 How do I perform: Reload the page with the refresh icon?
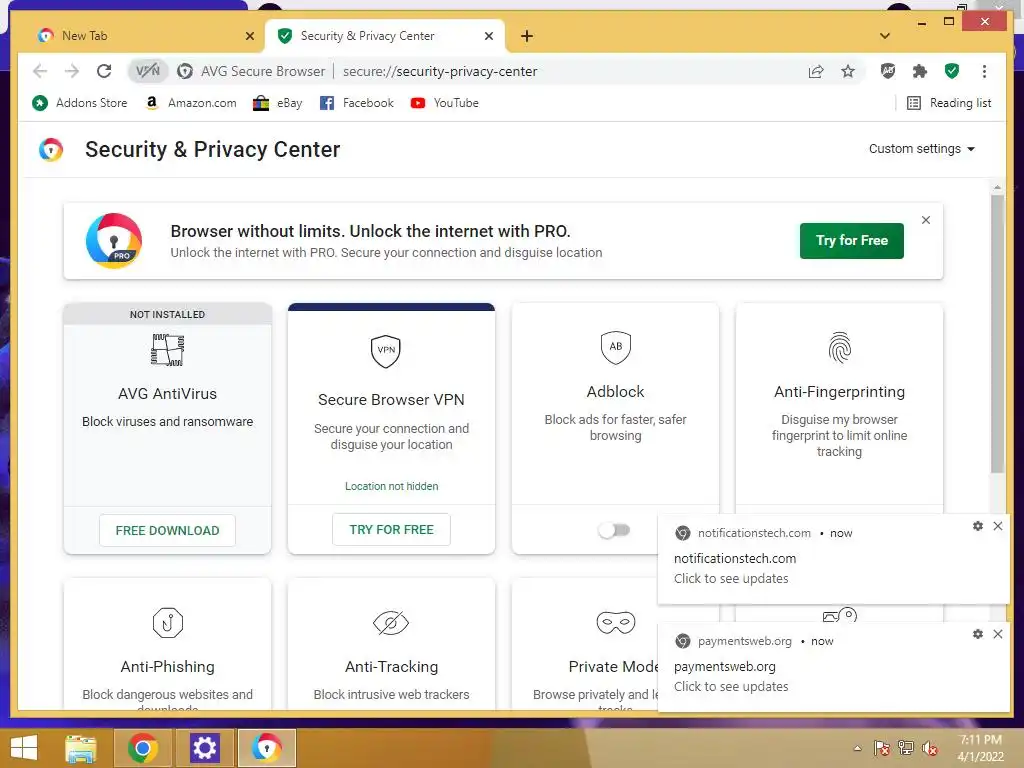click(x=104, y=71)
